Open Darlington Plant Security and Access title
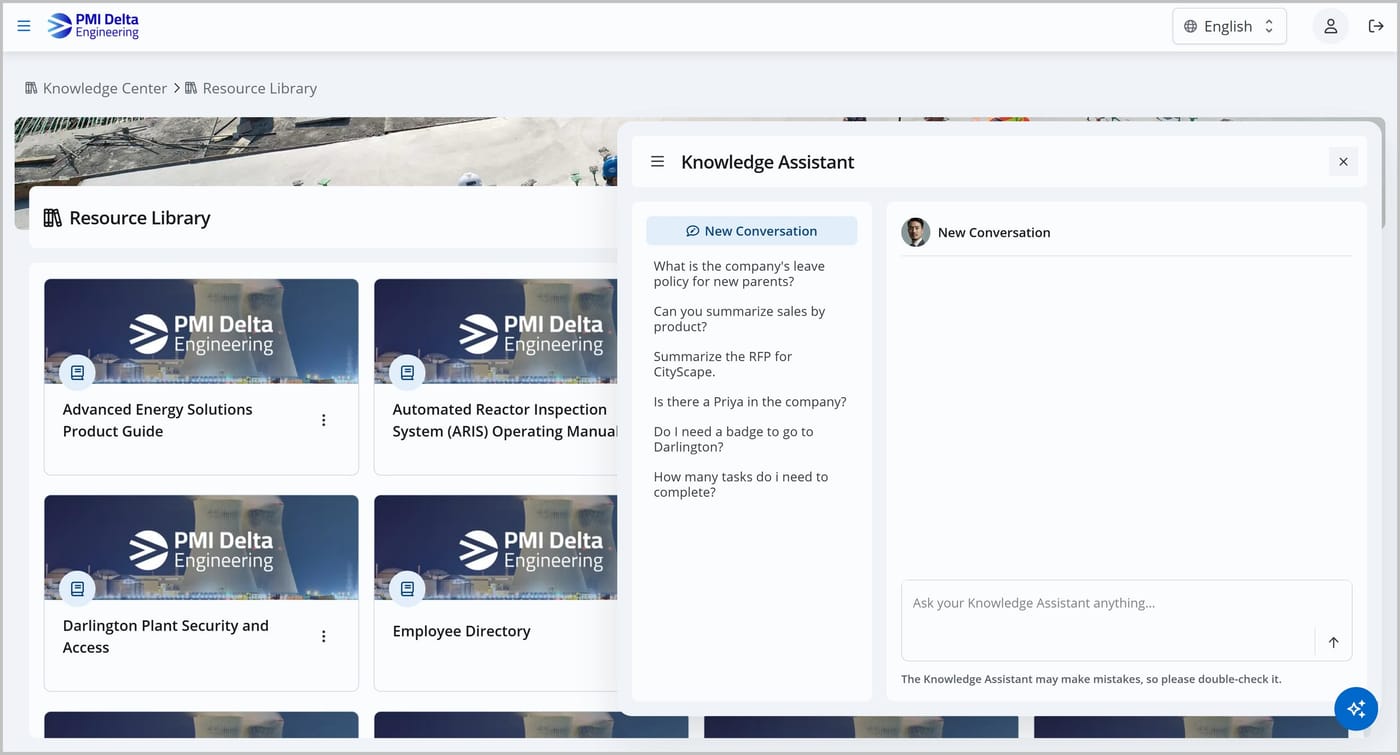1400x755 pixels. point(166,636)
